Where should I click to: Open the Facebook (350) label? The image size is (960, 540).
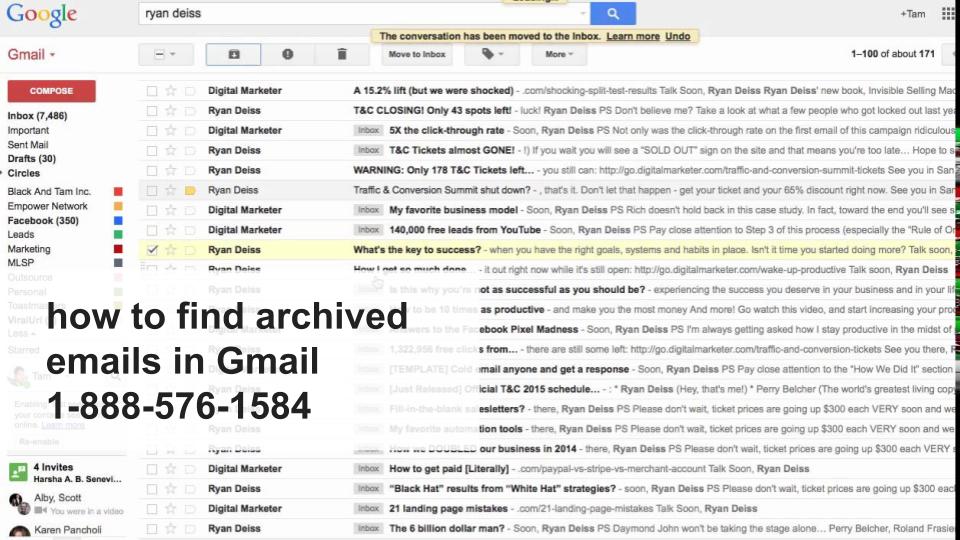(43, 220)
